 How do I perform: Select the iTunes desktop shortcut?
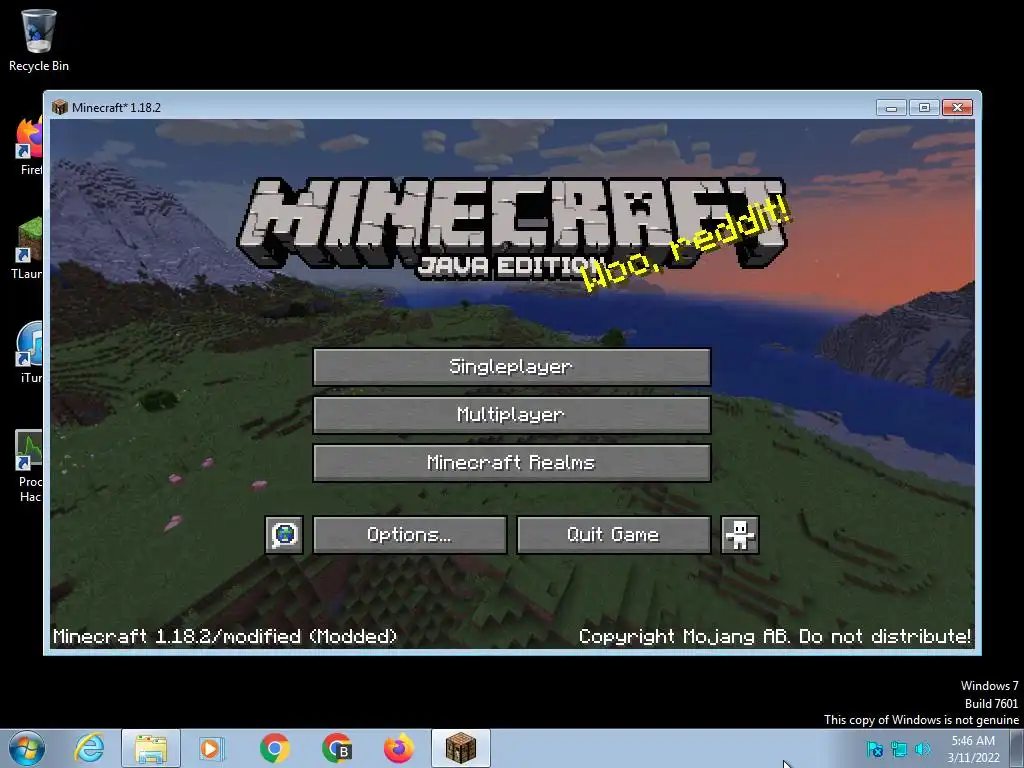click(x=29, y=353)
